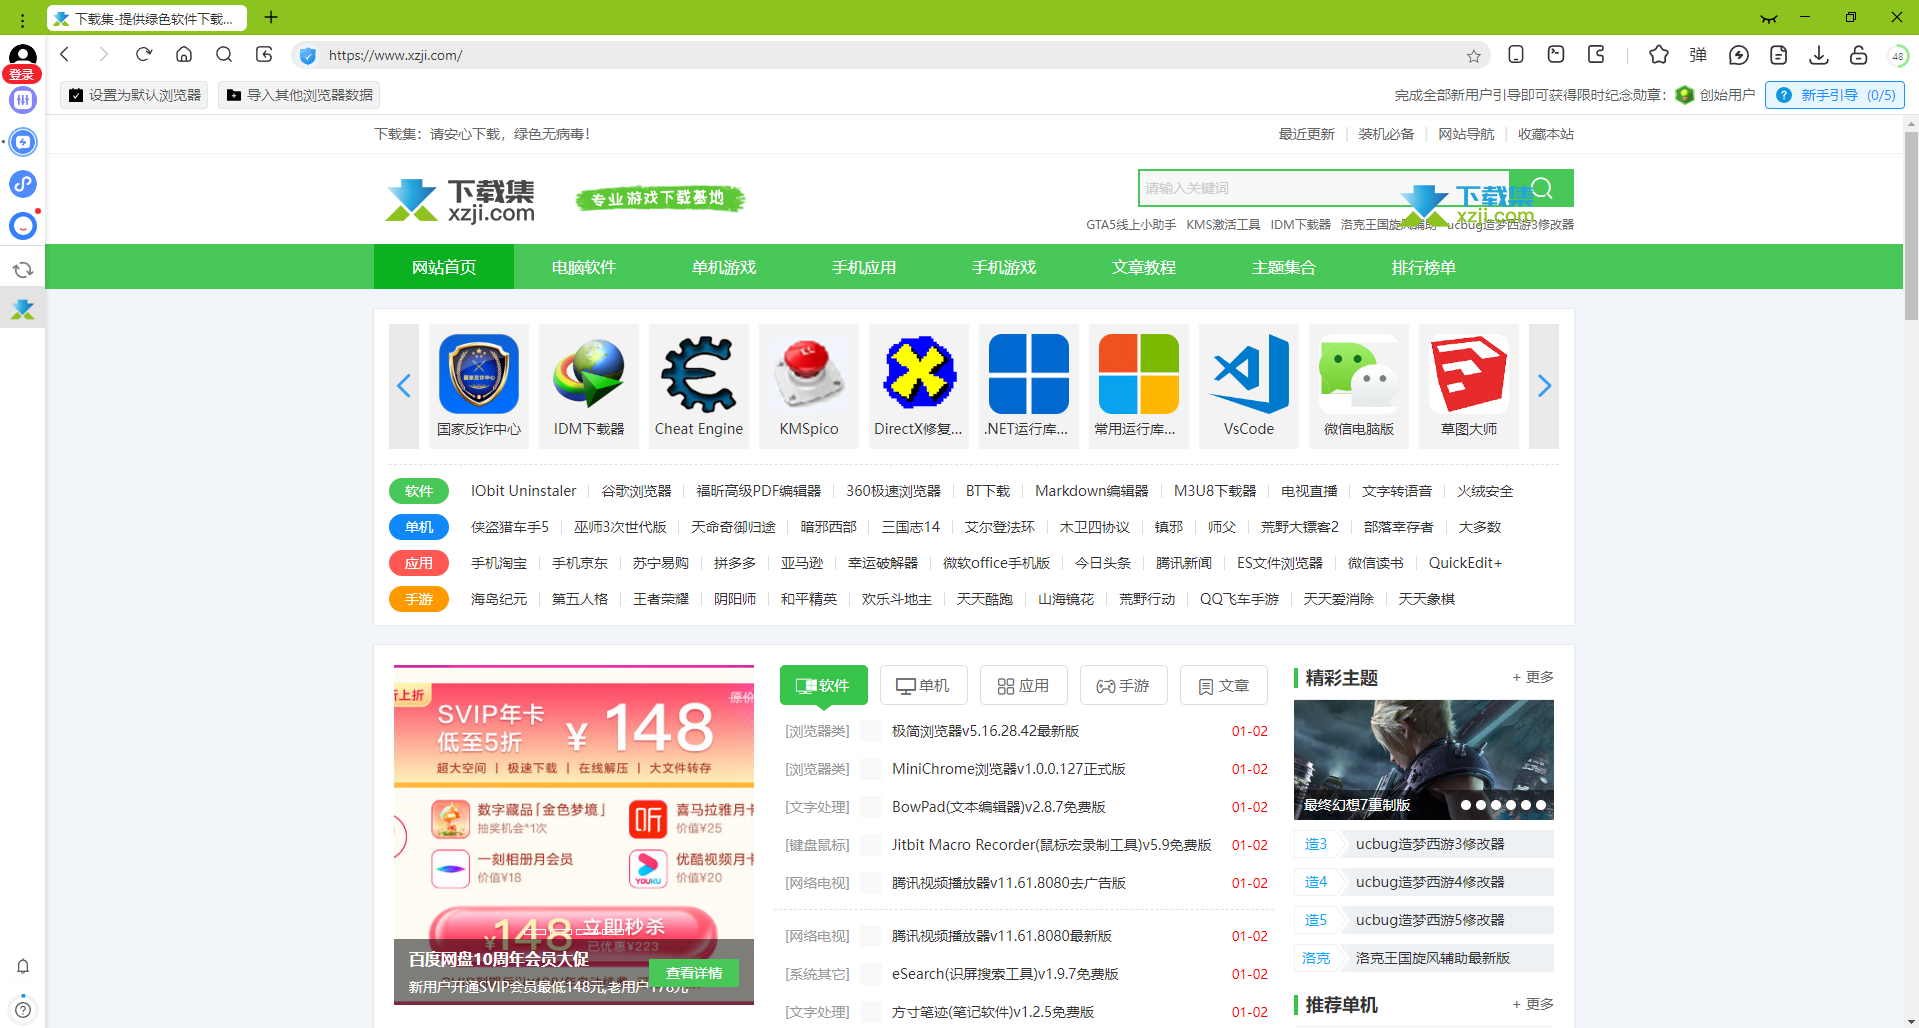Screen dimensions: 1919x1028
Task: Reload the page with refresh icon
Action: pyautogui.click(x=144, y=55)
